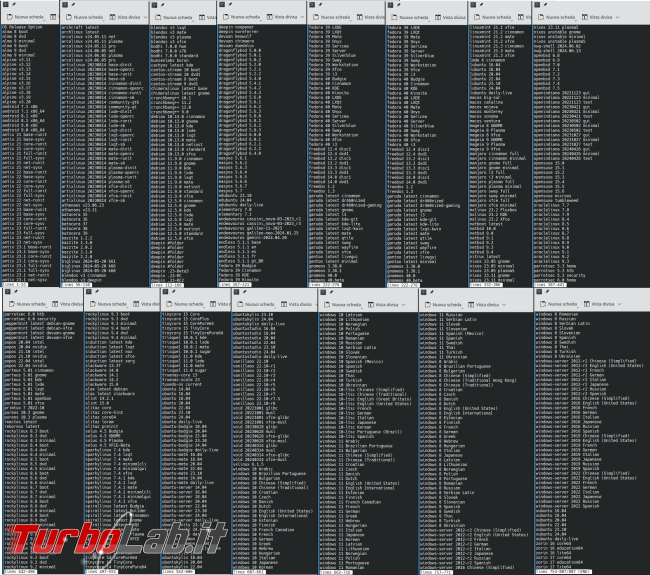Image resolution: width=650 pixels, height=575 pixels.
Task: Open Nuova scheda in the windows 10 Latvian window
Action: tap(343, 304)
